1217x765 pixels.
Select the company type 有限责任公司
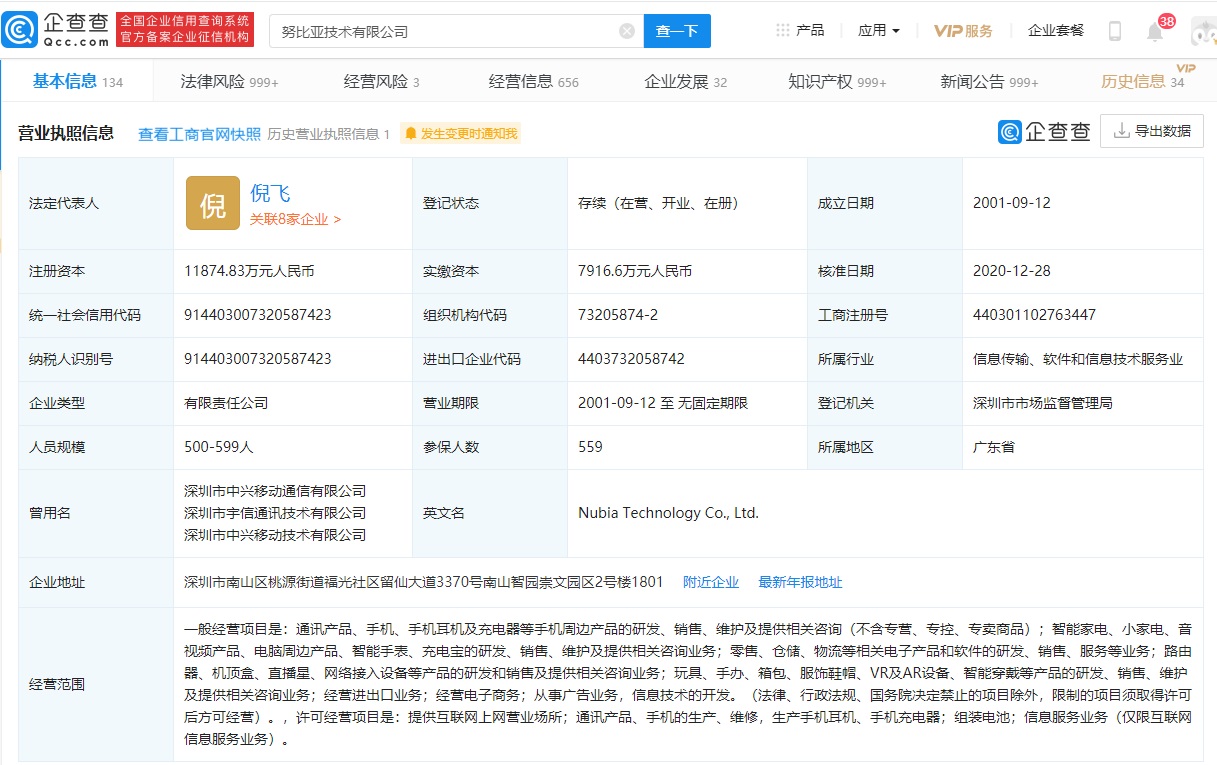coord(226,403)
